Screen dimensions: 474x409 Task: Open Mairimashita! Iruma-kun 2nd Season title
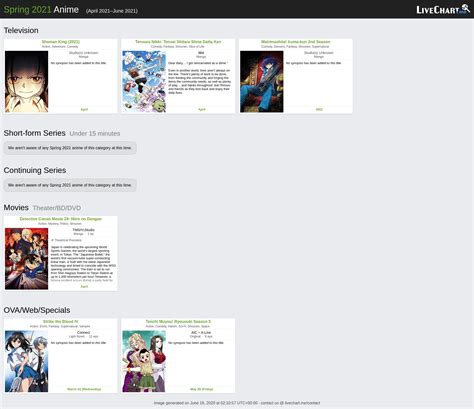pyautogui.click(x=296, y=42)
